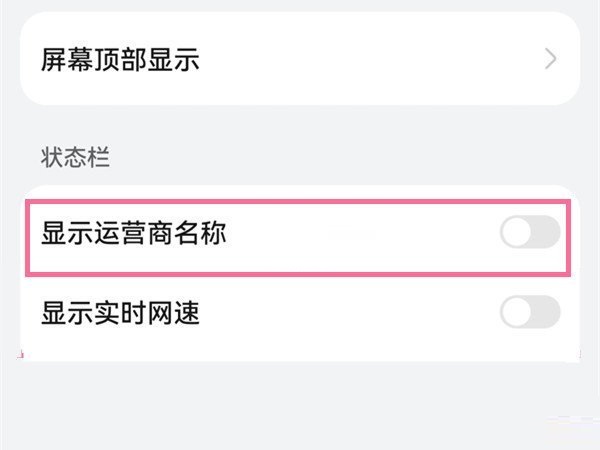Expand the screen top display options

point(300,59)
